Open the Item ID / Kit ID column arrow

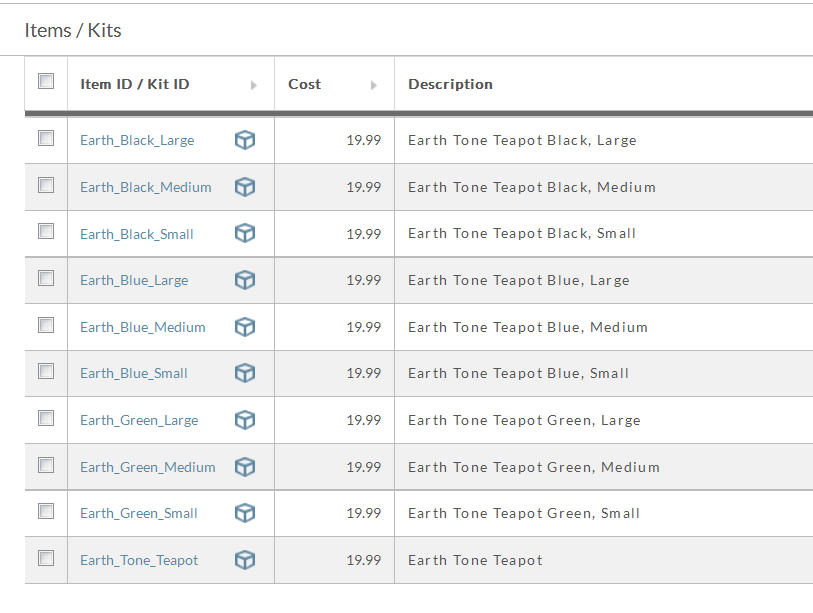pyautogui.click(x=254, y=85)
